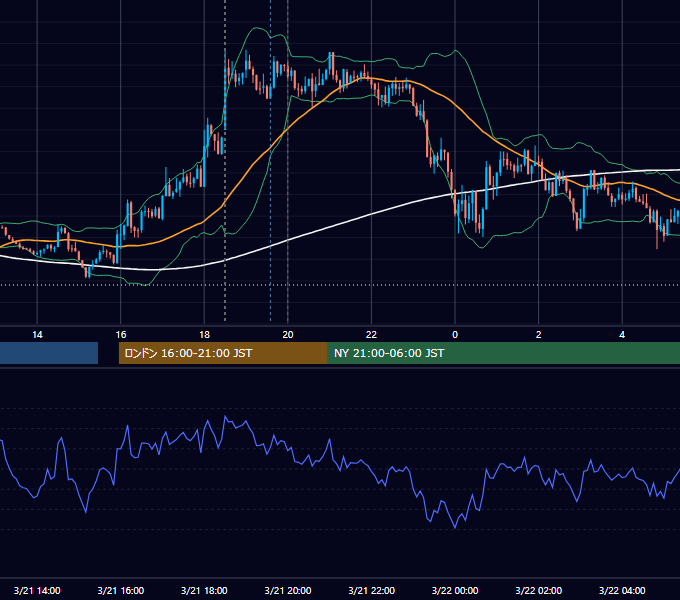
Task: Click the "3/21 20:00" date label
Action: [288, 590]
